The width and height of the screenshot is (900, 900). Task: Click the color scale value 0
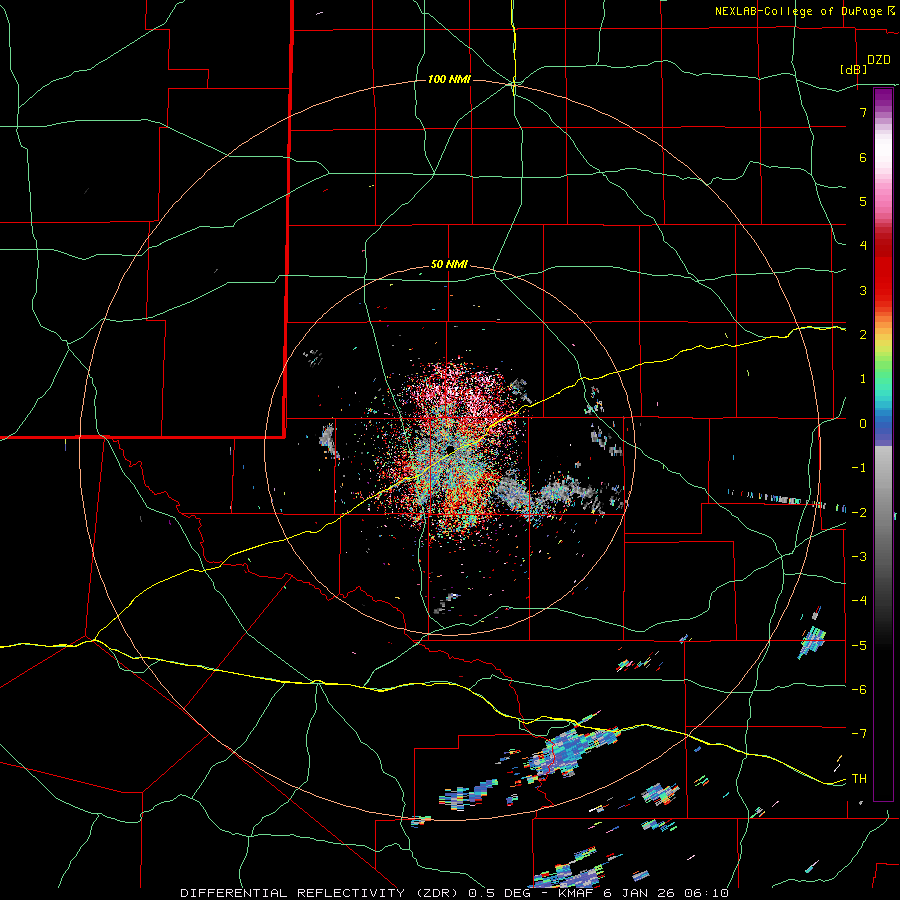(x=863, y=423)
